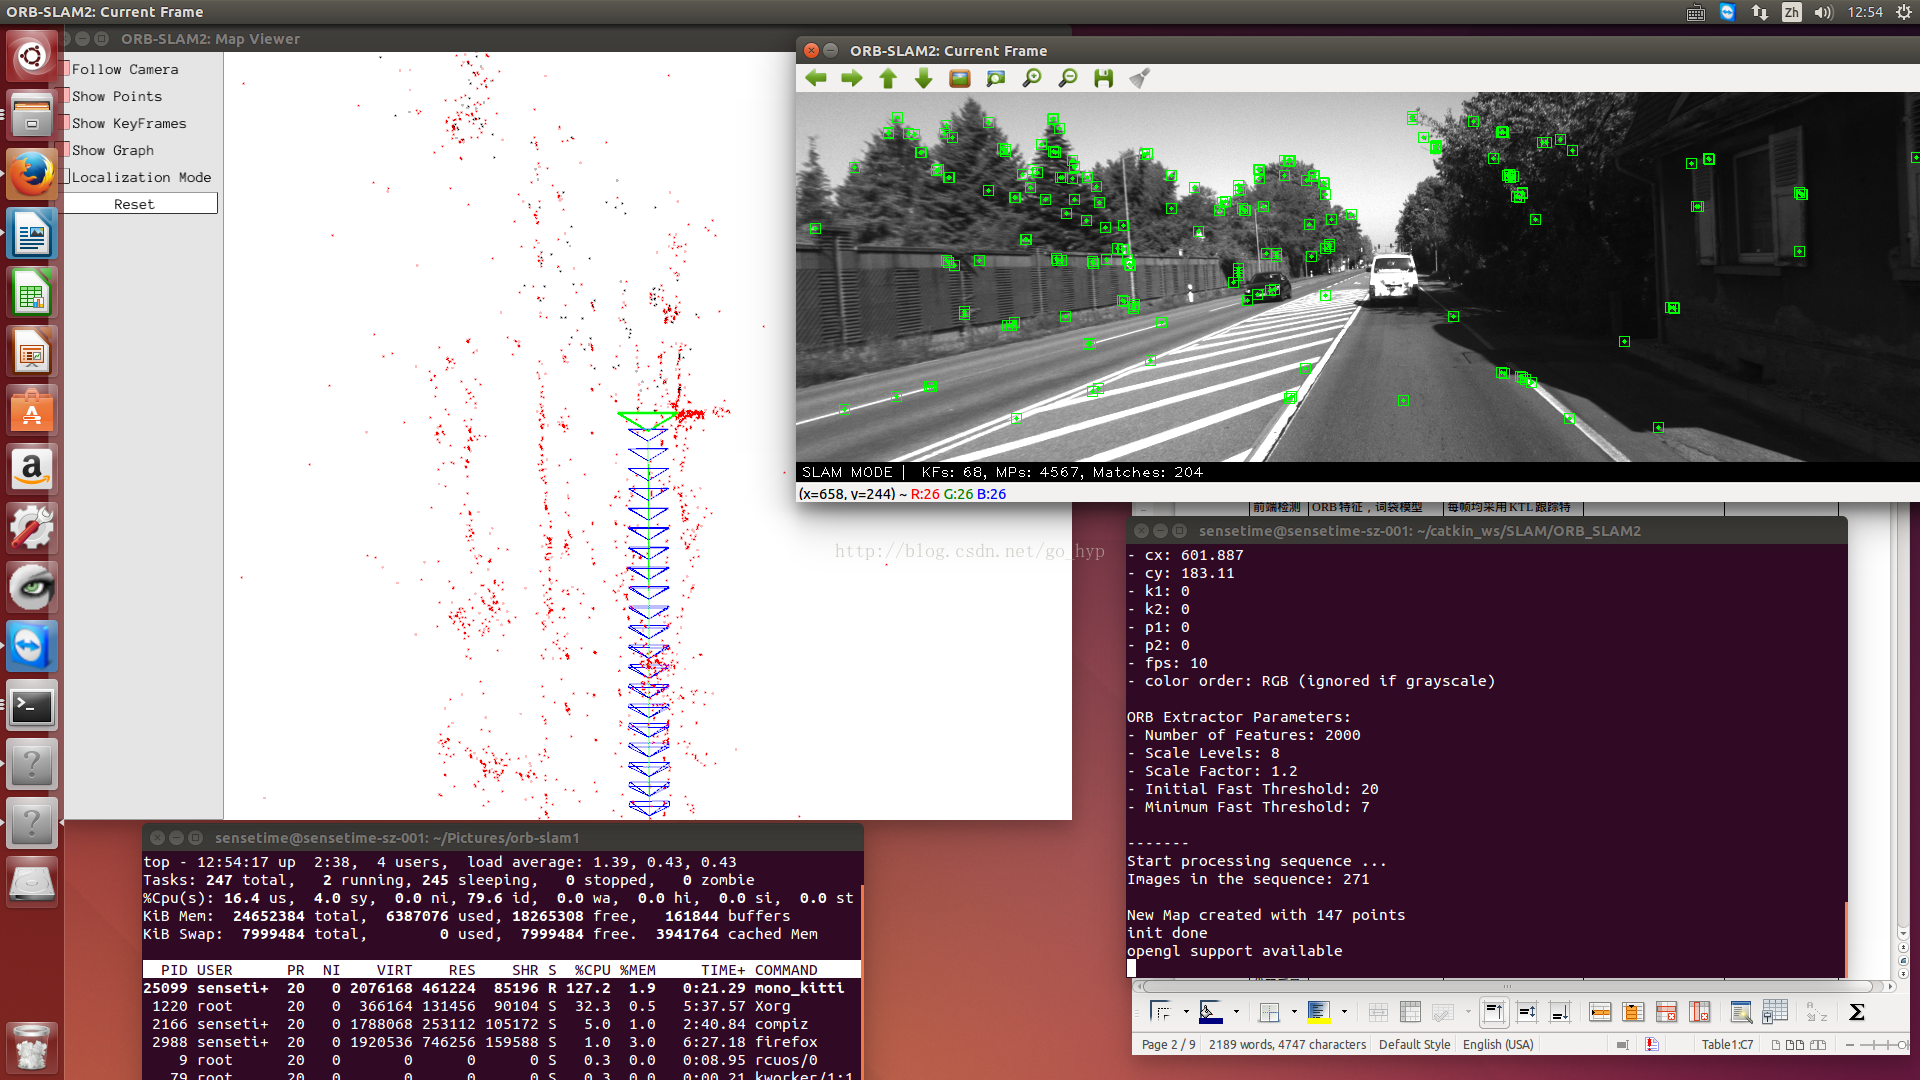Pan left with the green left arrow
Viewport: 1920px width, 1080px height.
point(816,78)
